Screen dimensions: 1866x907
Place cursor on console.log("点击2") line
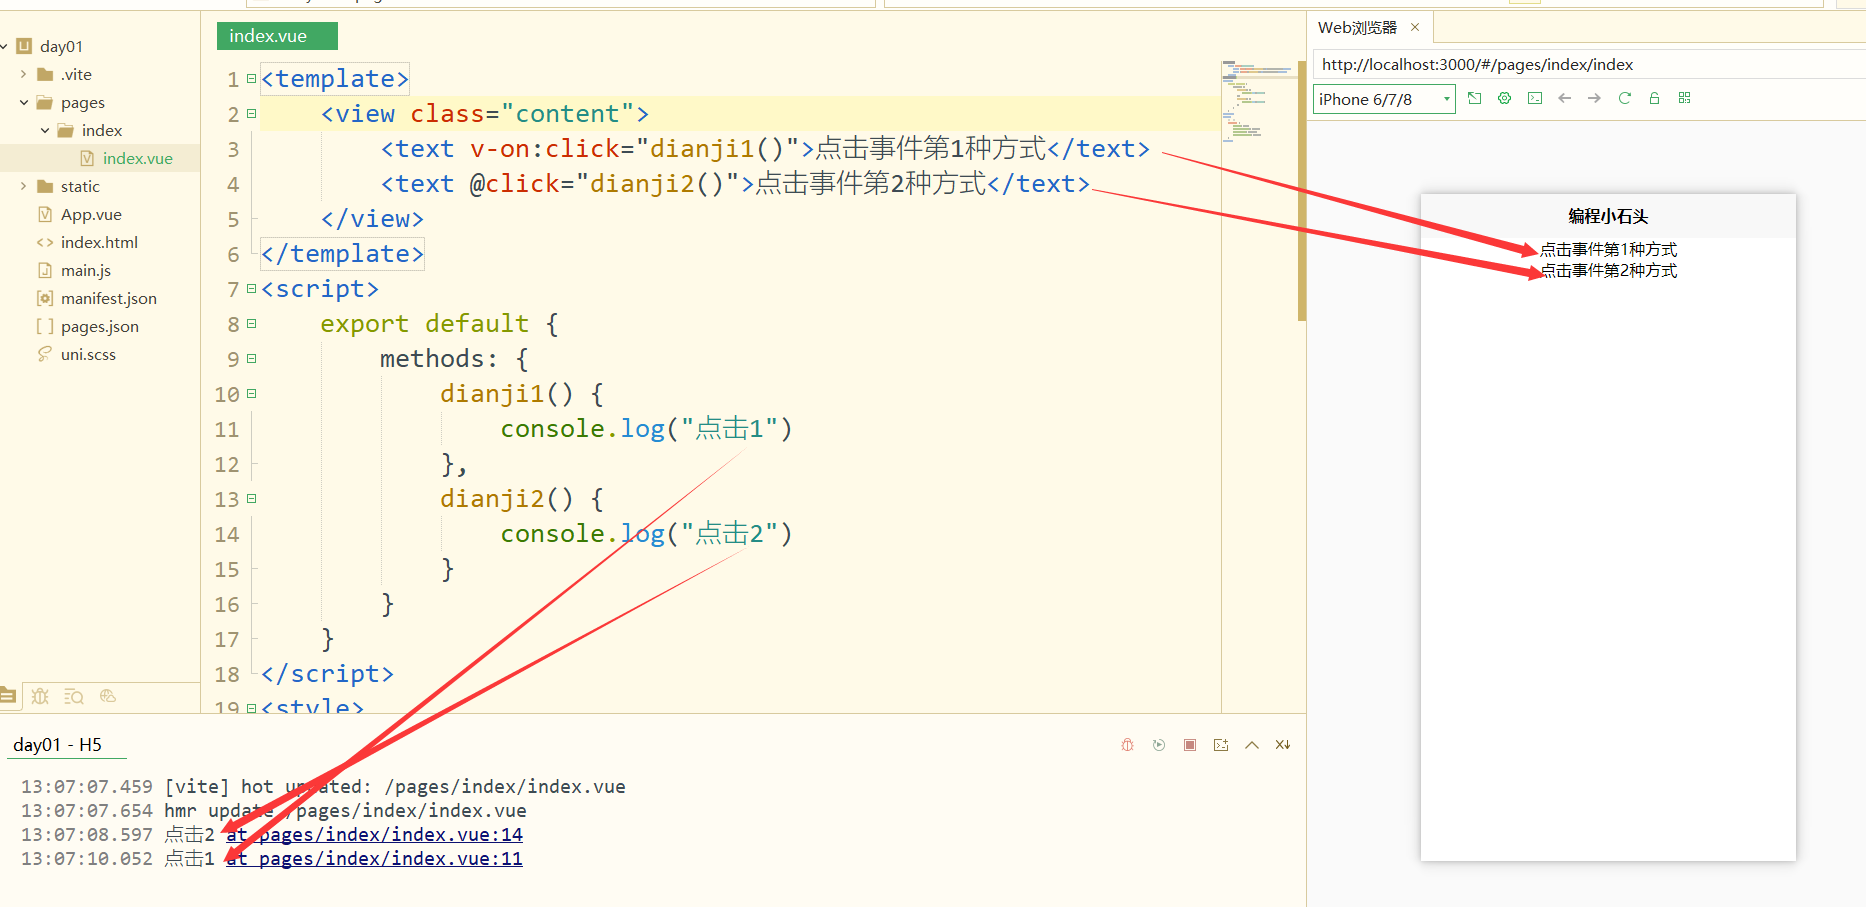[x=646, y=534]
